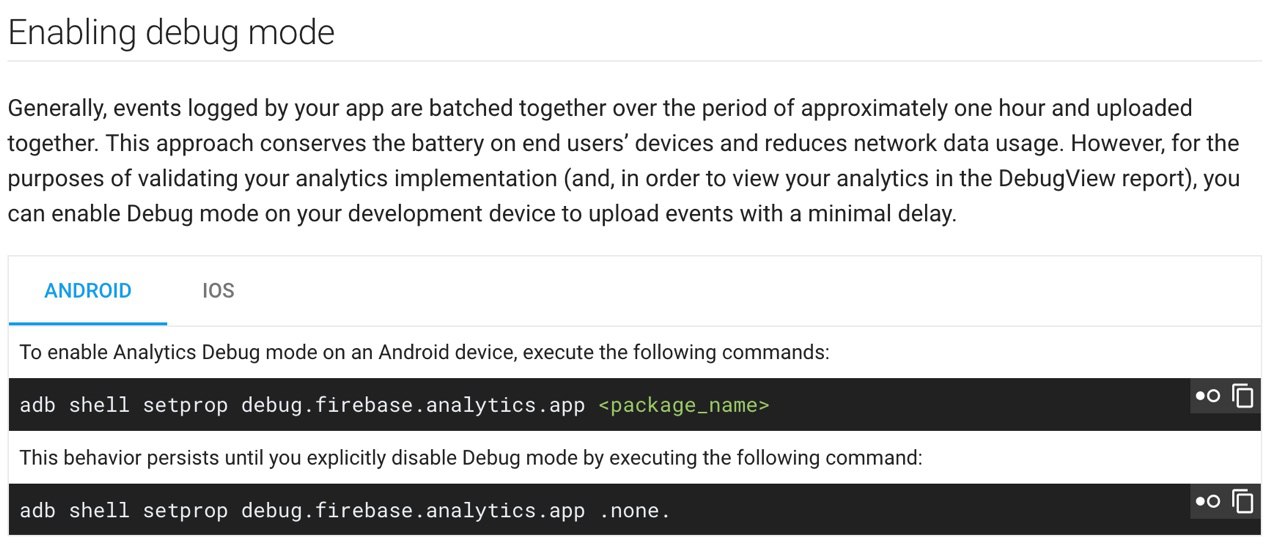The image size is (1280, 557).
Task: Toggle dark theme on .none. code block
Action: coord(1208,501)
